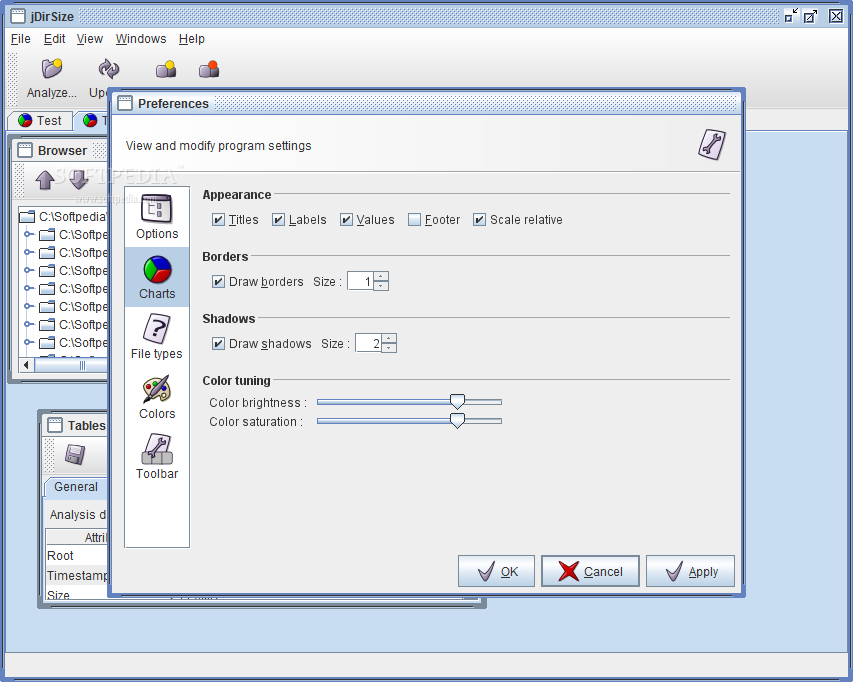Open the Windows menu
Viewport: 853px width, 682px height.
point(141,39)
